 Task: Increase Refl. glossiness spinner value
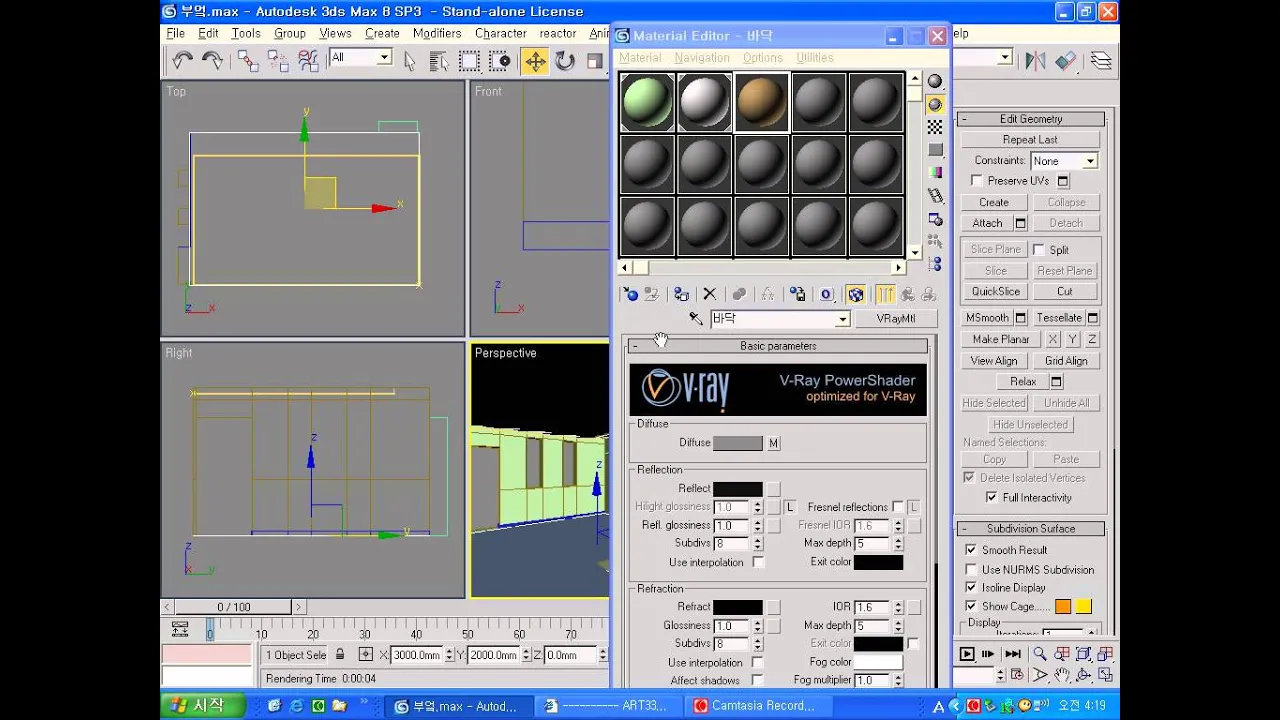757,521
